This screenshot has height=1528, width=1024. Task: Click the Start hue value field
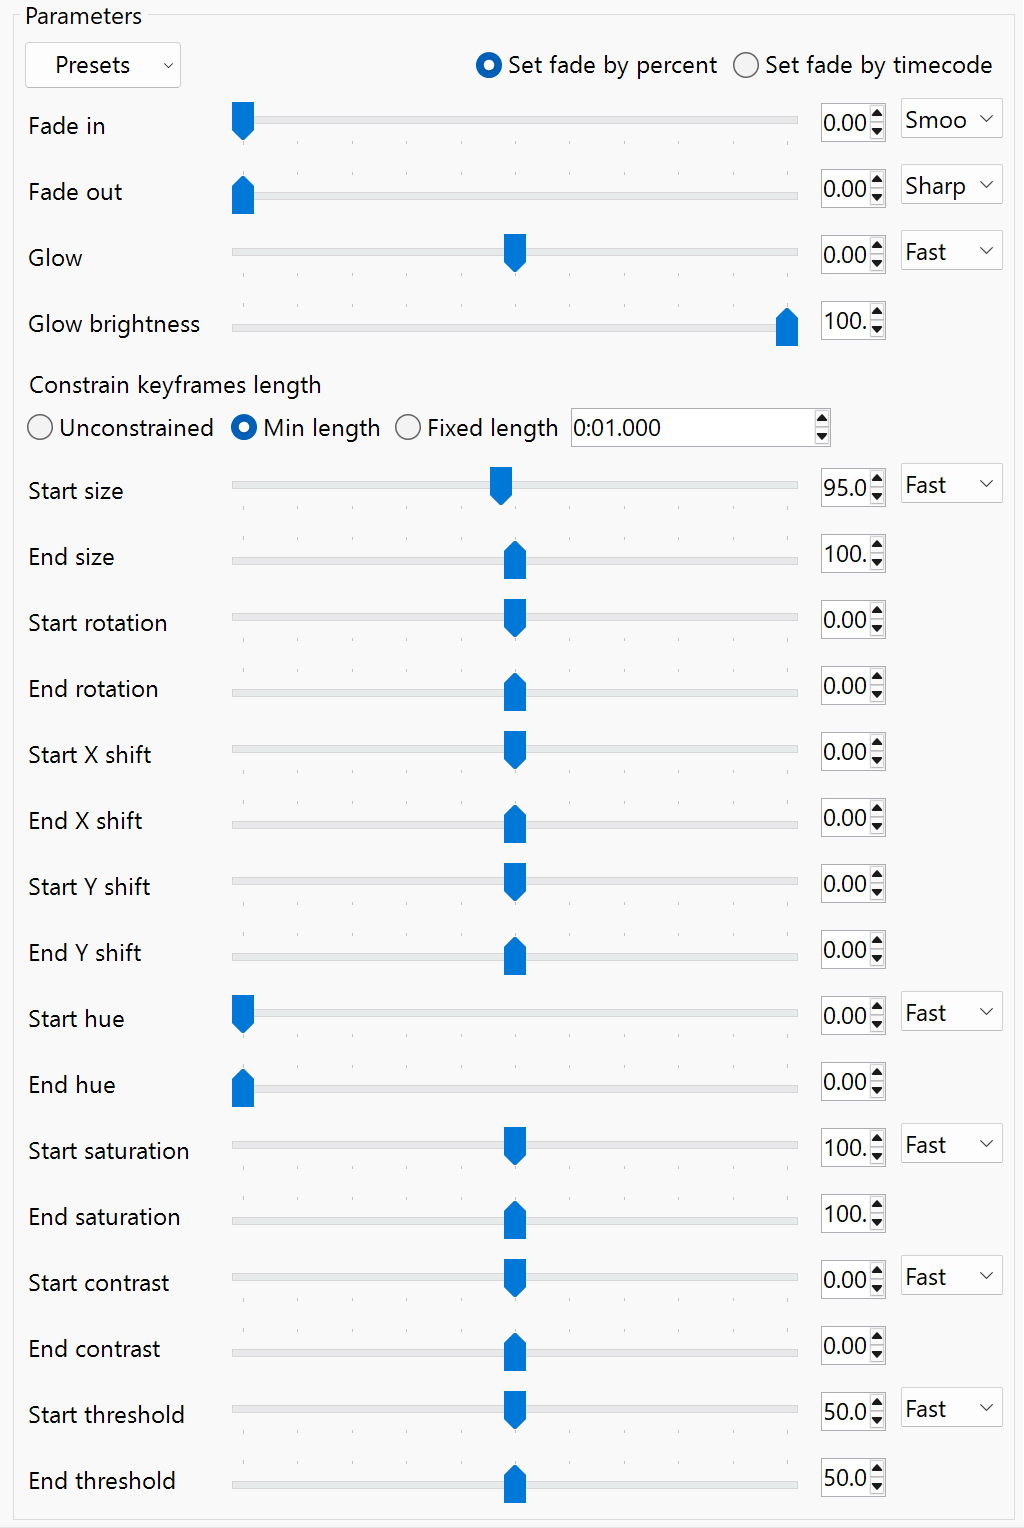pos(846,1016)
